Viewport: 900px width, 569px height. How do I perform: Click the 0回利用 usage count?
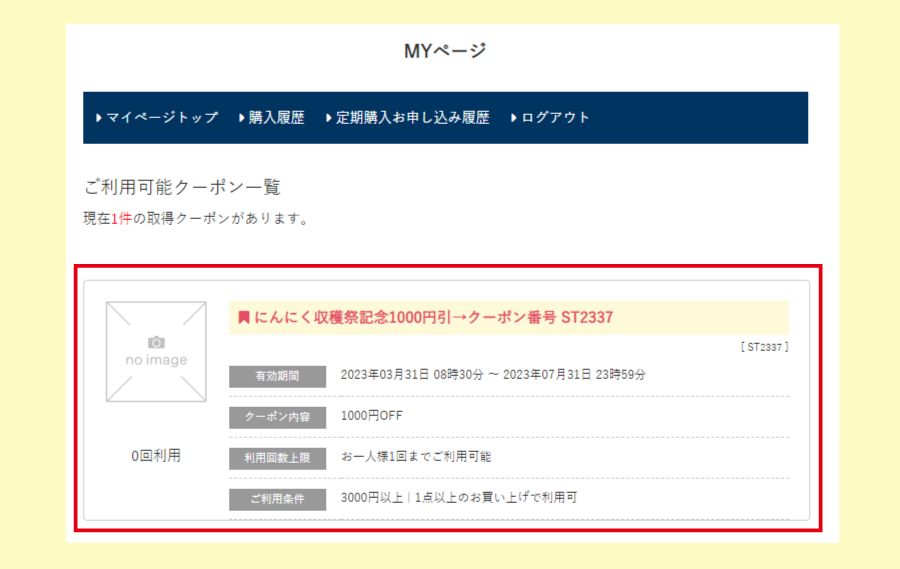[156, 456]
